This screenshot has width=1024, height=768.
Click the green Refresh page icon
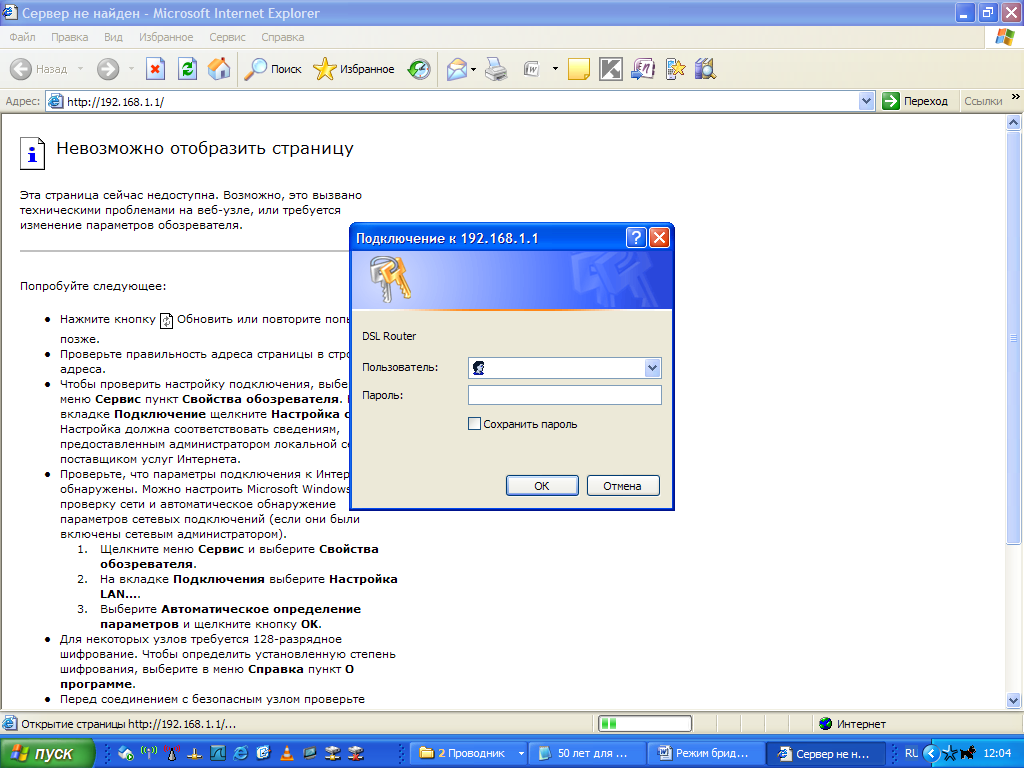pos(187,69)
